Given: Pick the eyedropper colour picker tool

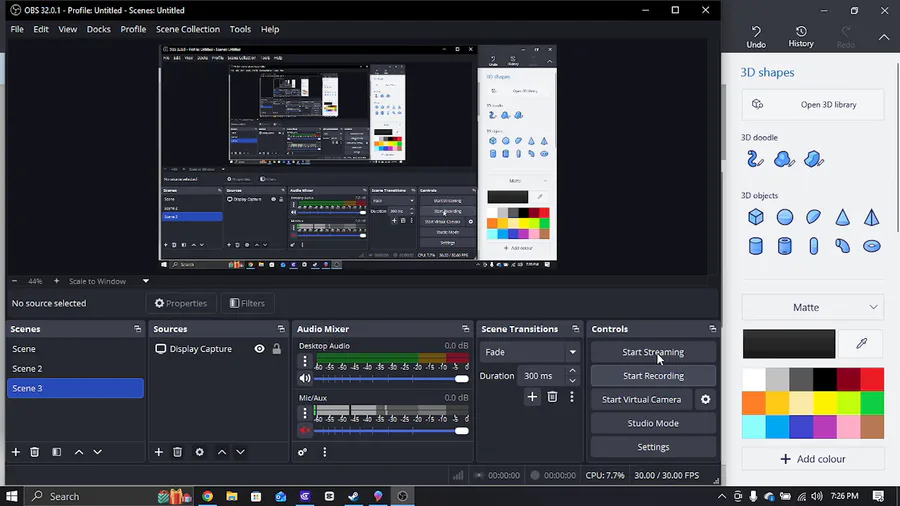Looking at the screenshot, I should [861, 344].
